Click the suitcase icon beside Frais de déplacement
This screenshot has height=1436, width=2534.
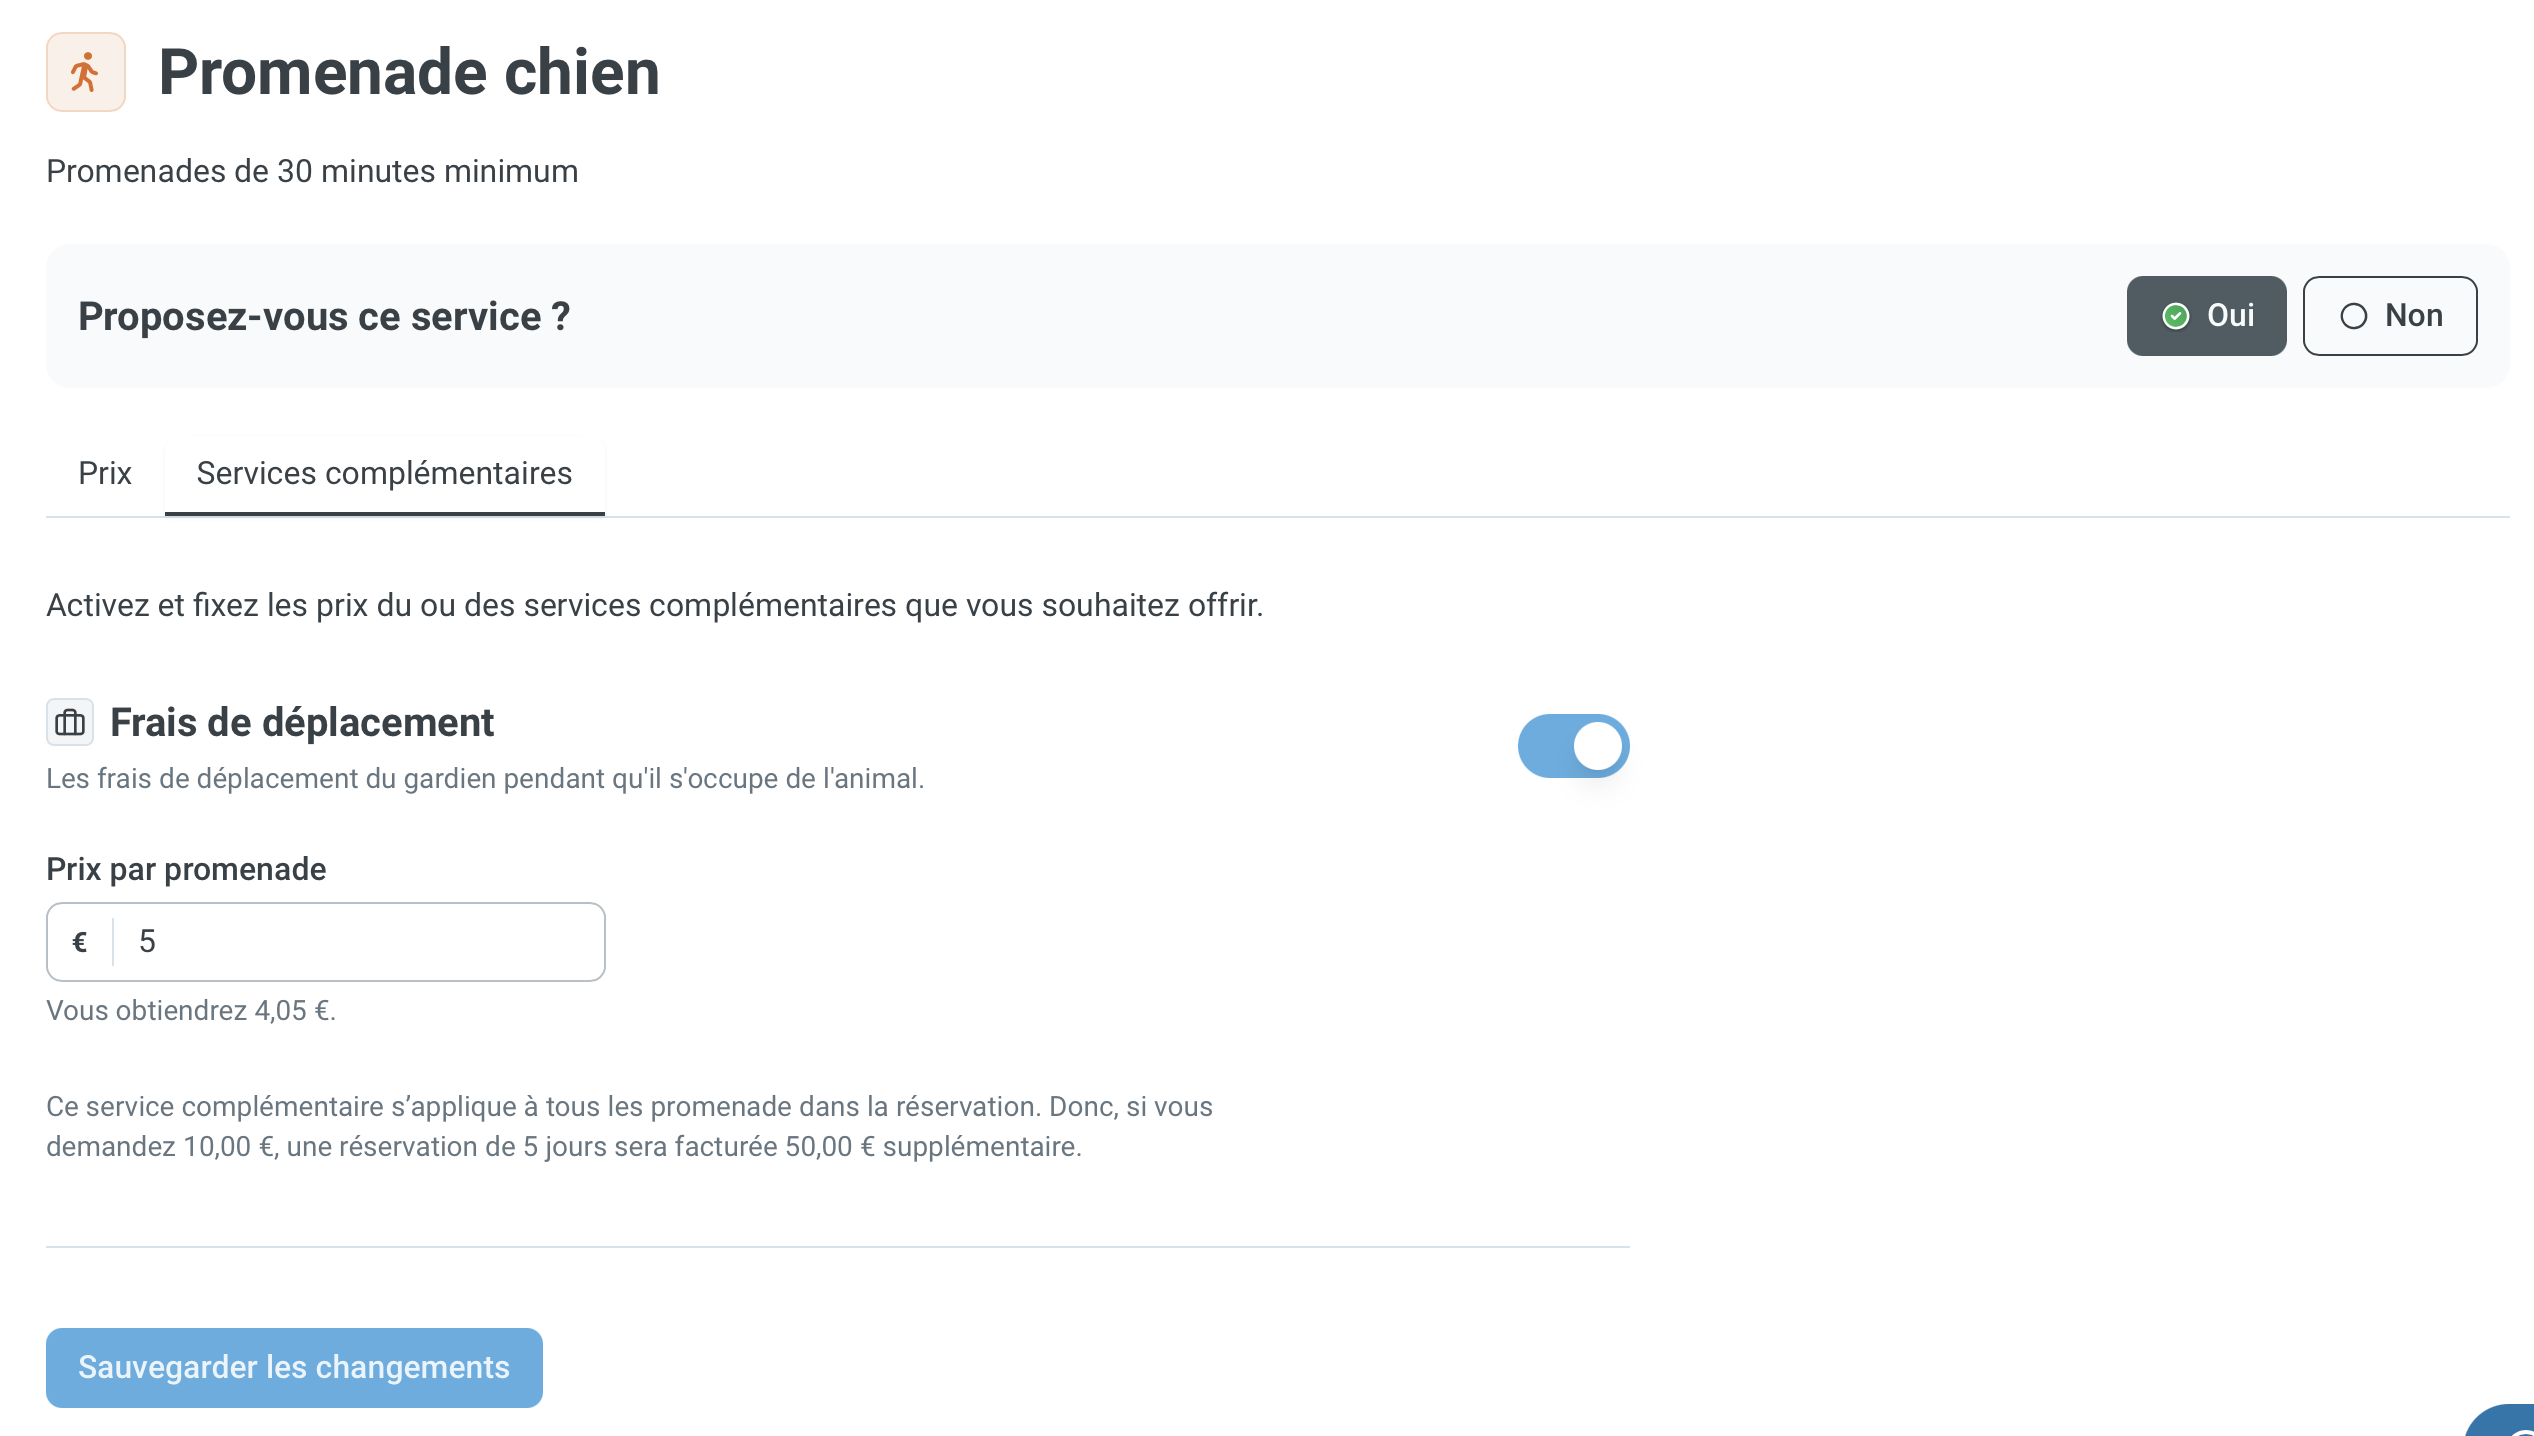70,722
